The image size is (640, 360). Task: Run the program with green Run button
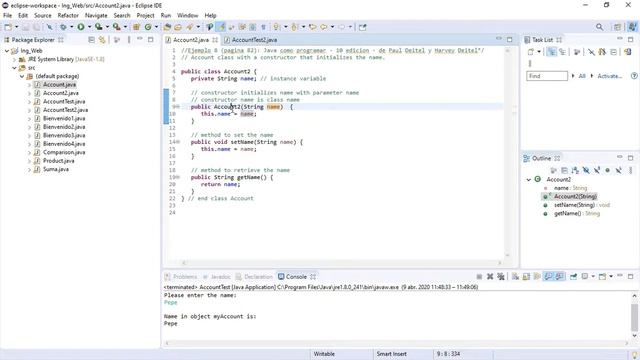tap(81, 27)
